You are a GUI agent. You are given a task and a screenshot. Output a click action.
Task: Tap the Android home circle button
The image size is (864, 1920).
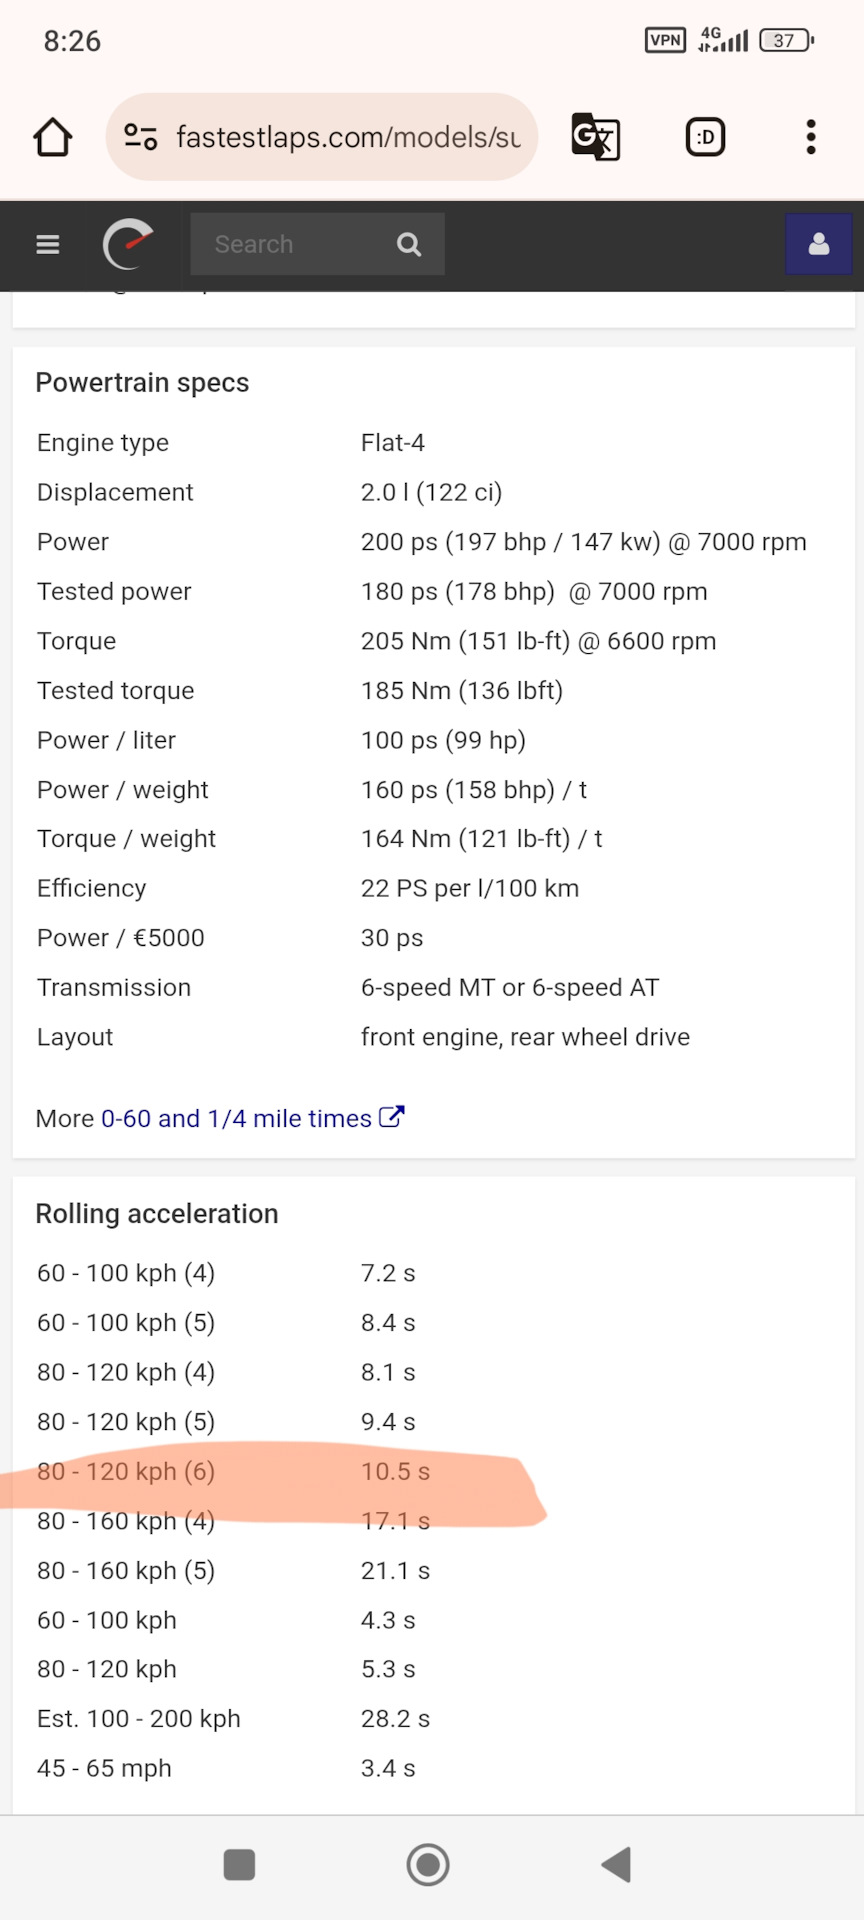pos(428,1865)
